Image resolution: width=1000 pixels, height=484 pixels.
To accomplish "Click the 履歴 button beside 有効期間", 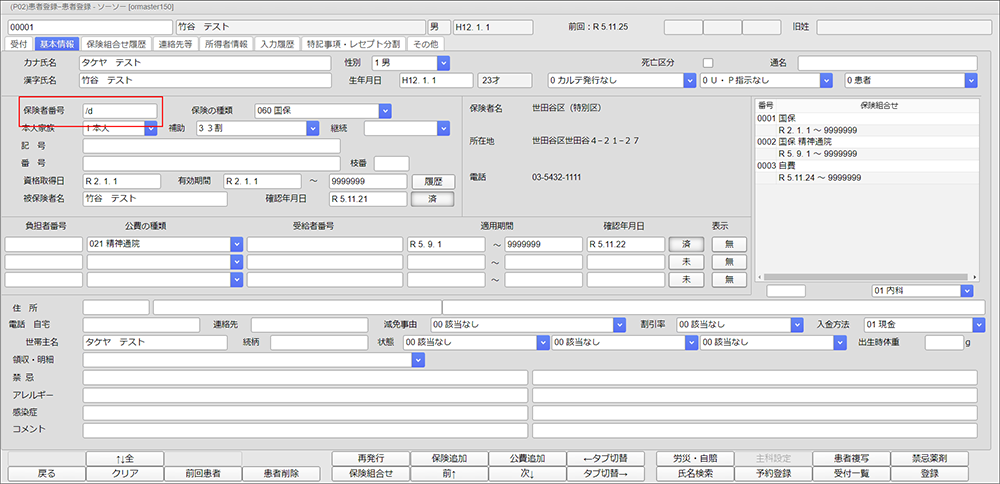I will pos(432,181).
